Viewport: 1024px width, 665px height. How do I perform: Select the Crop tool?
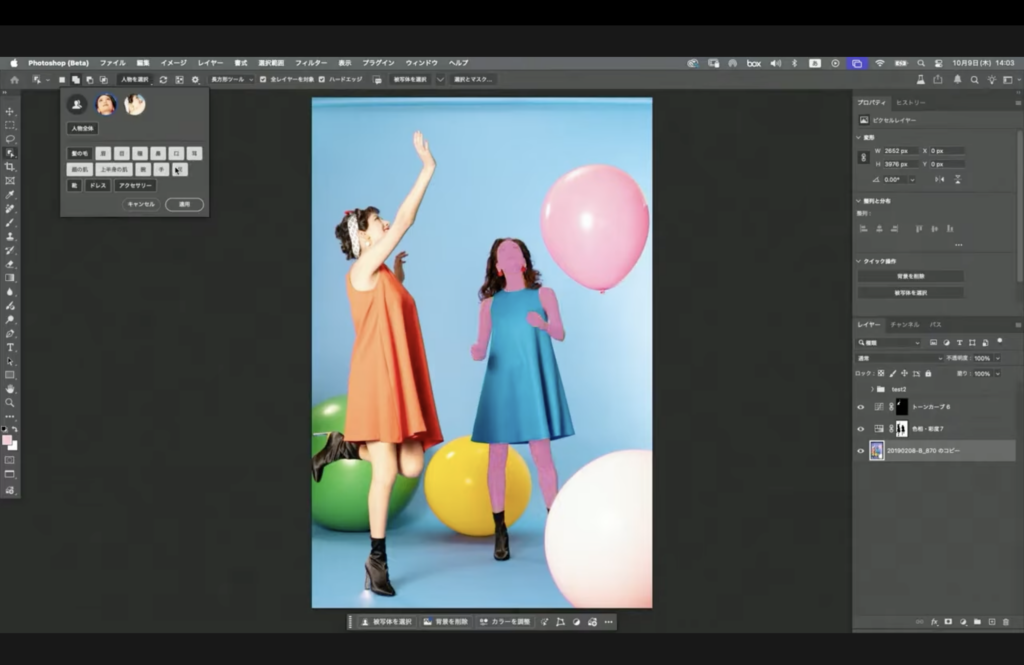(x=10, y=166)
